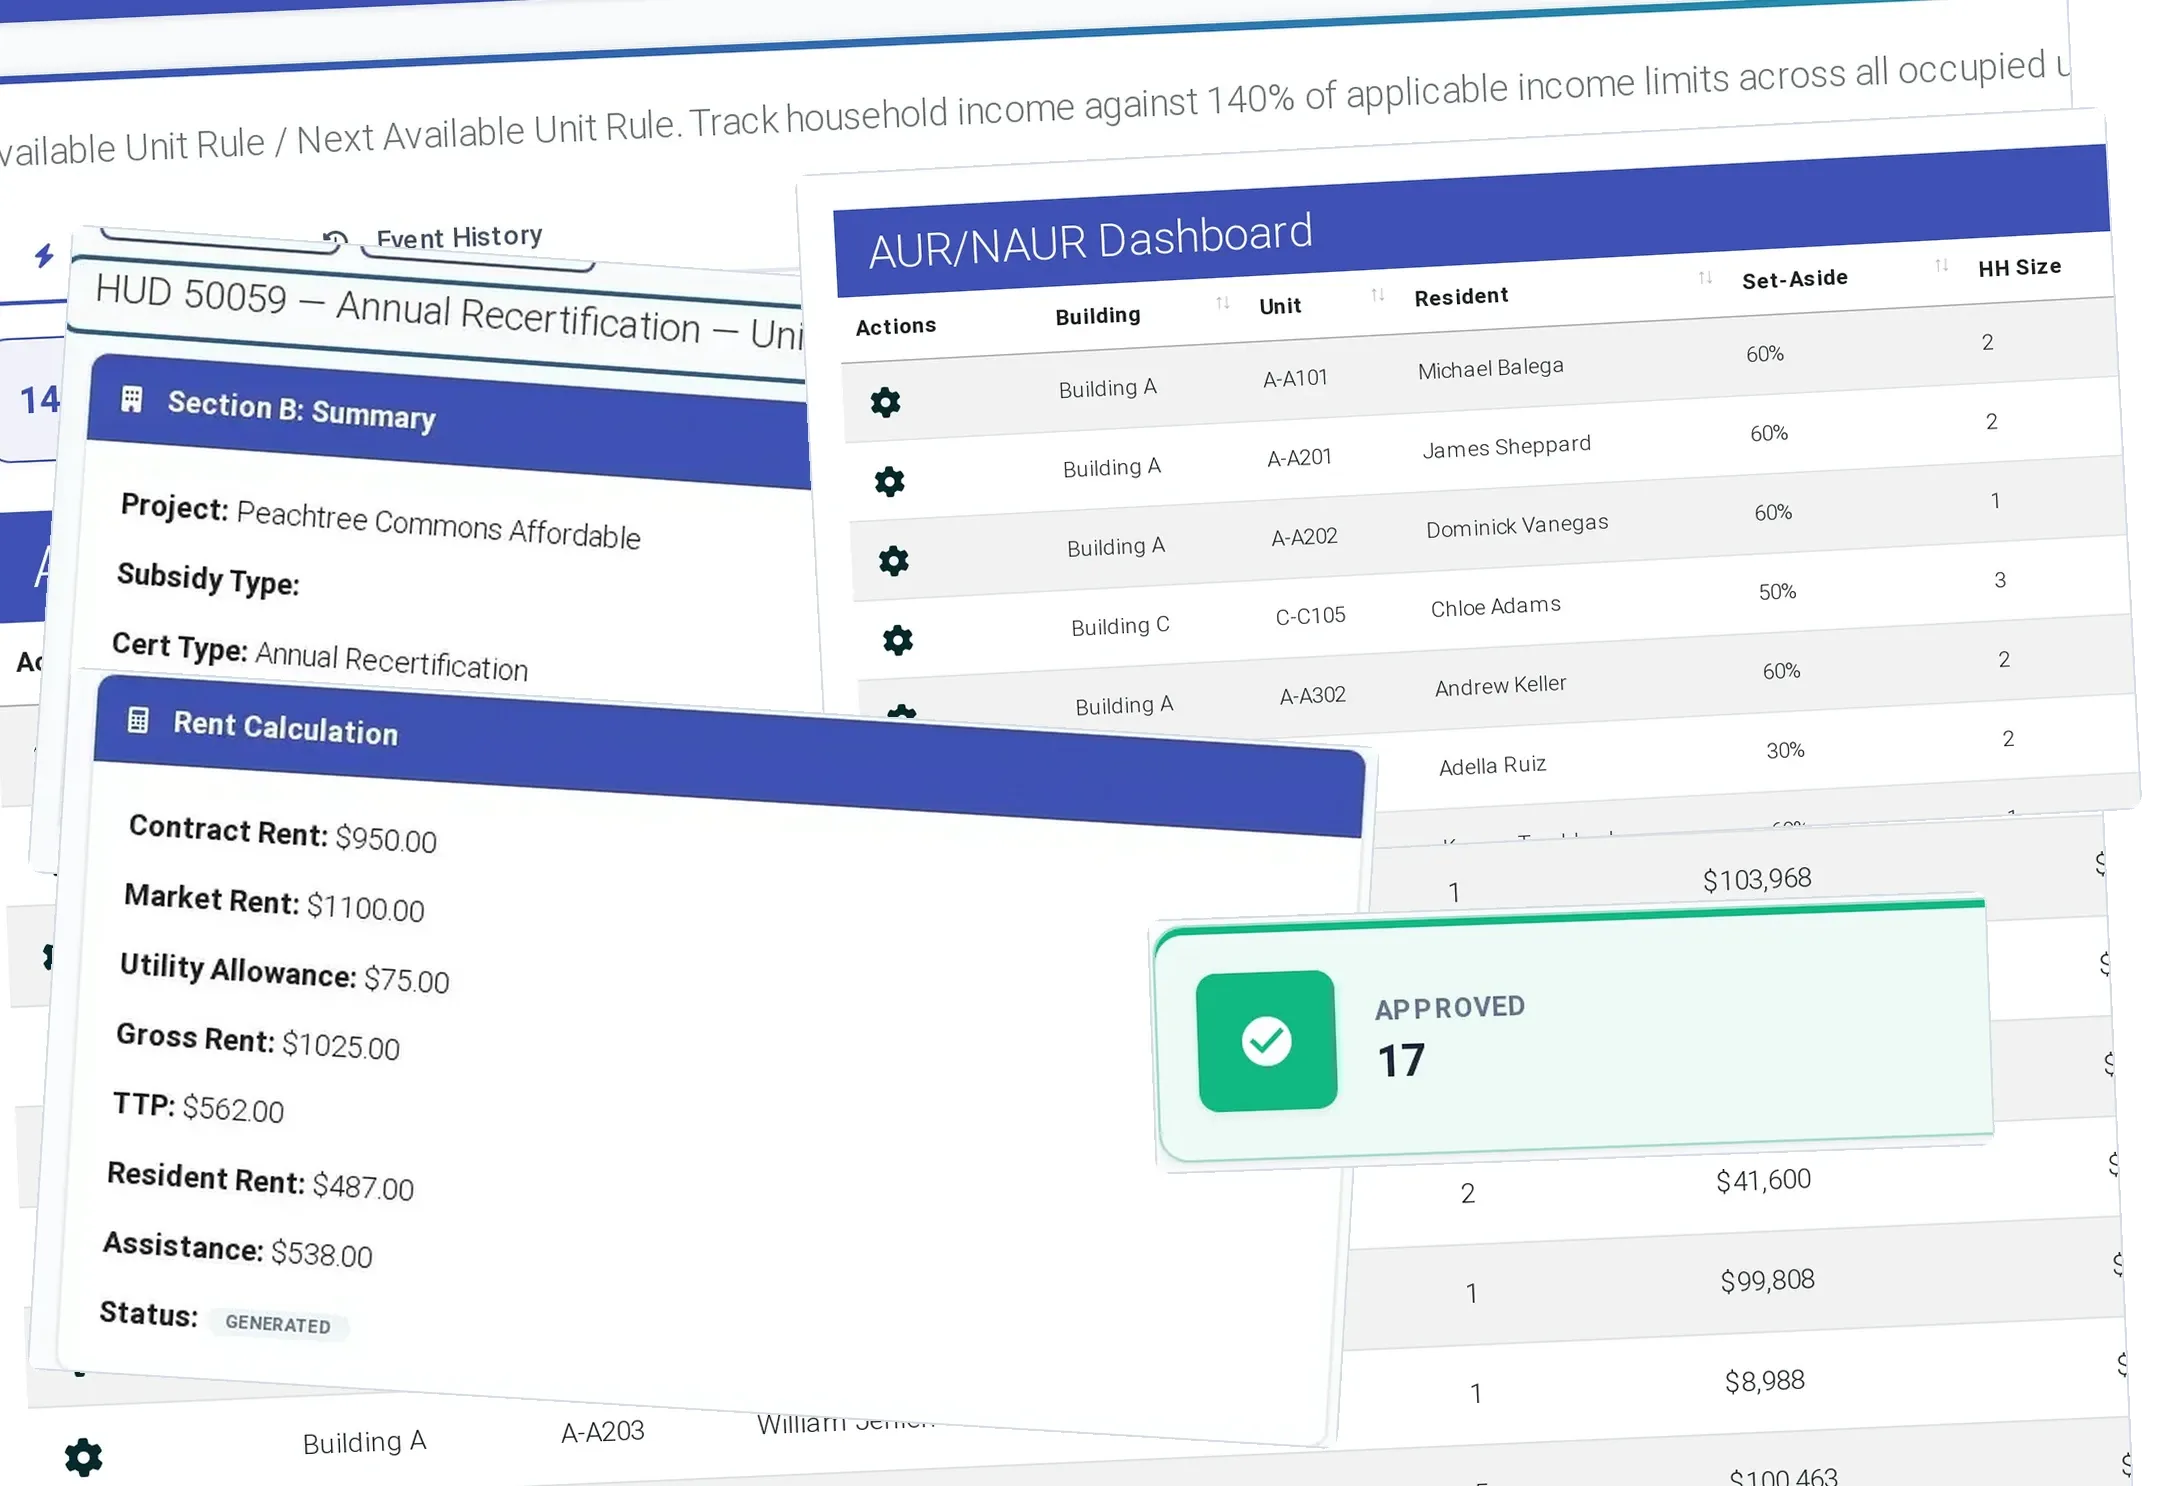2184x1486 pixels.
Task: Click the lightning bolt icon
Action: 43,256
